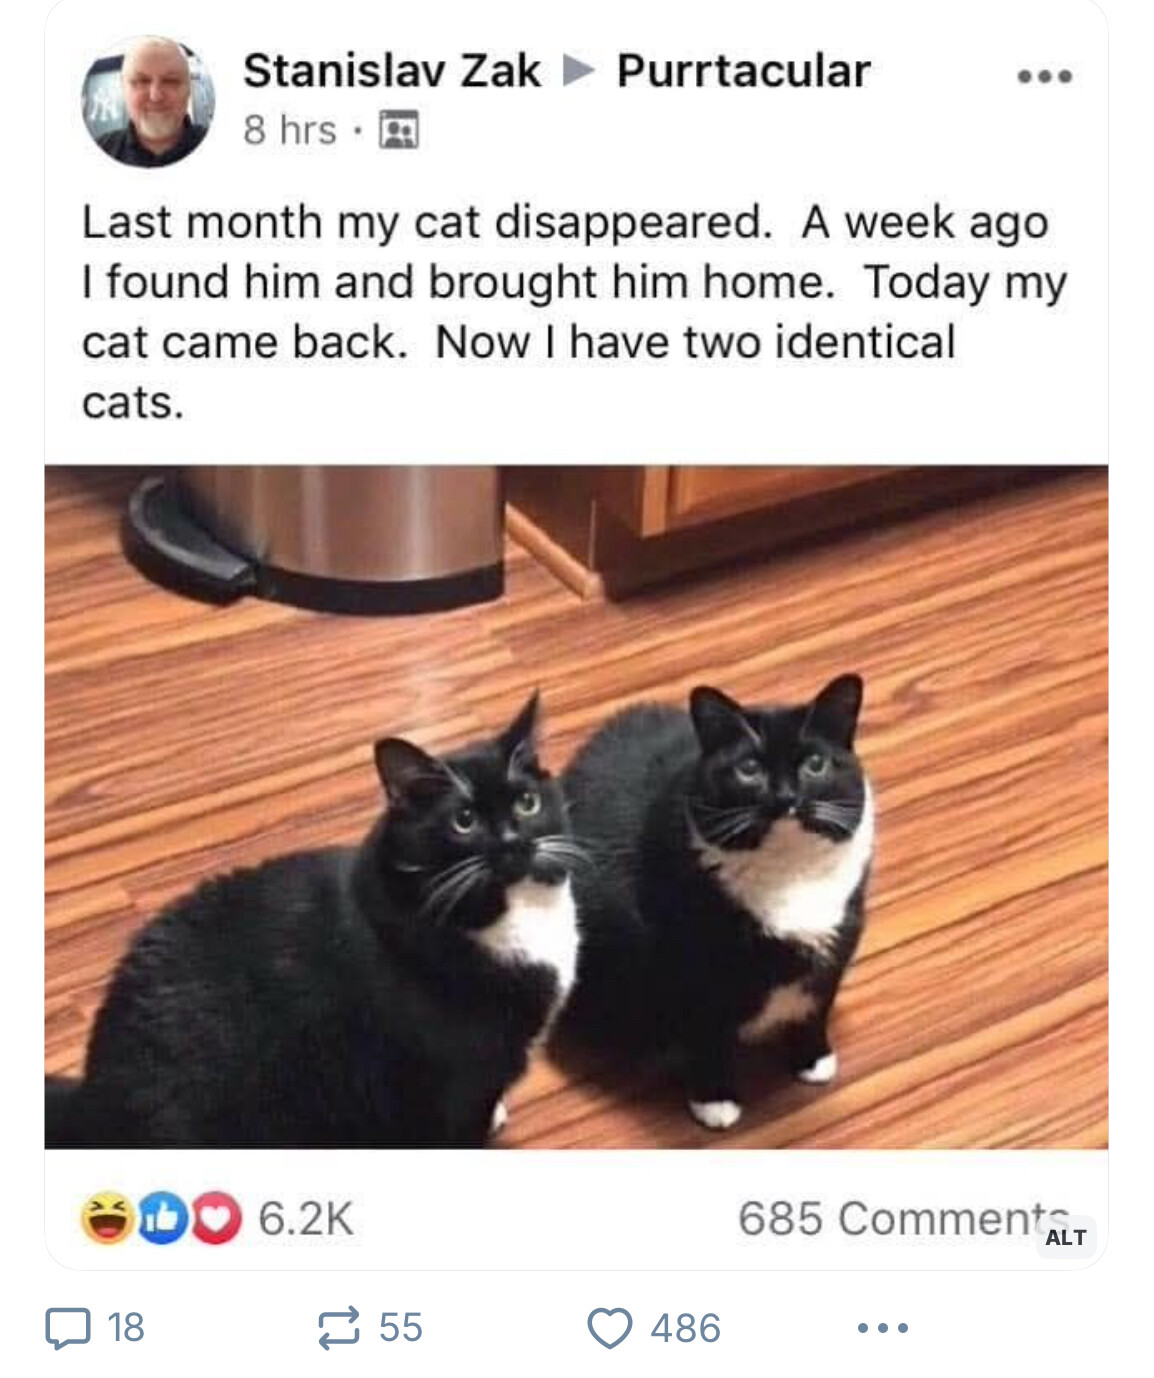
Task: Click the red heart reaction icon
Action: click(215, 1218)
